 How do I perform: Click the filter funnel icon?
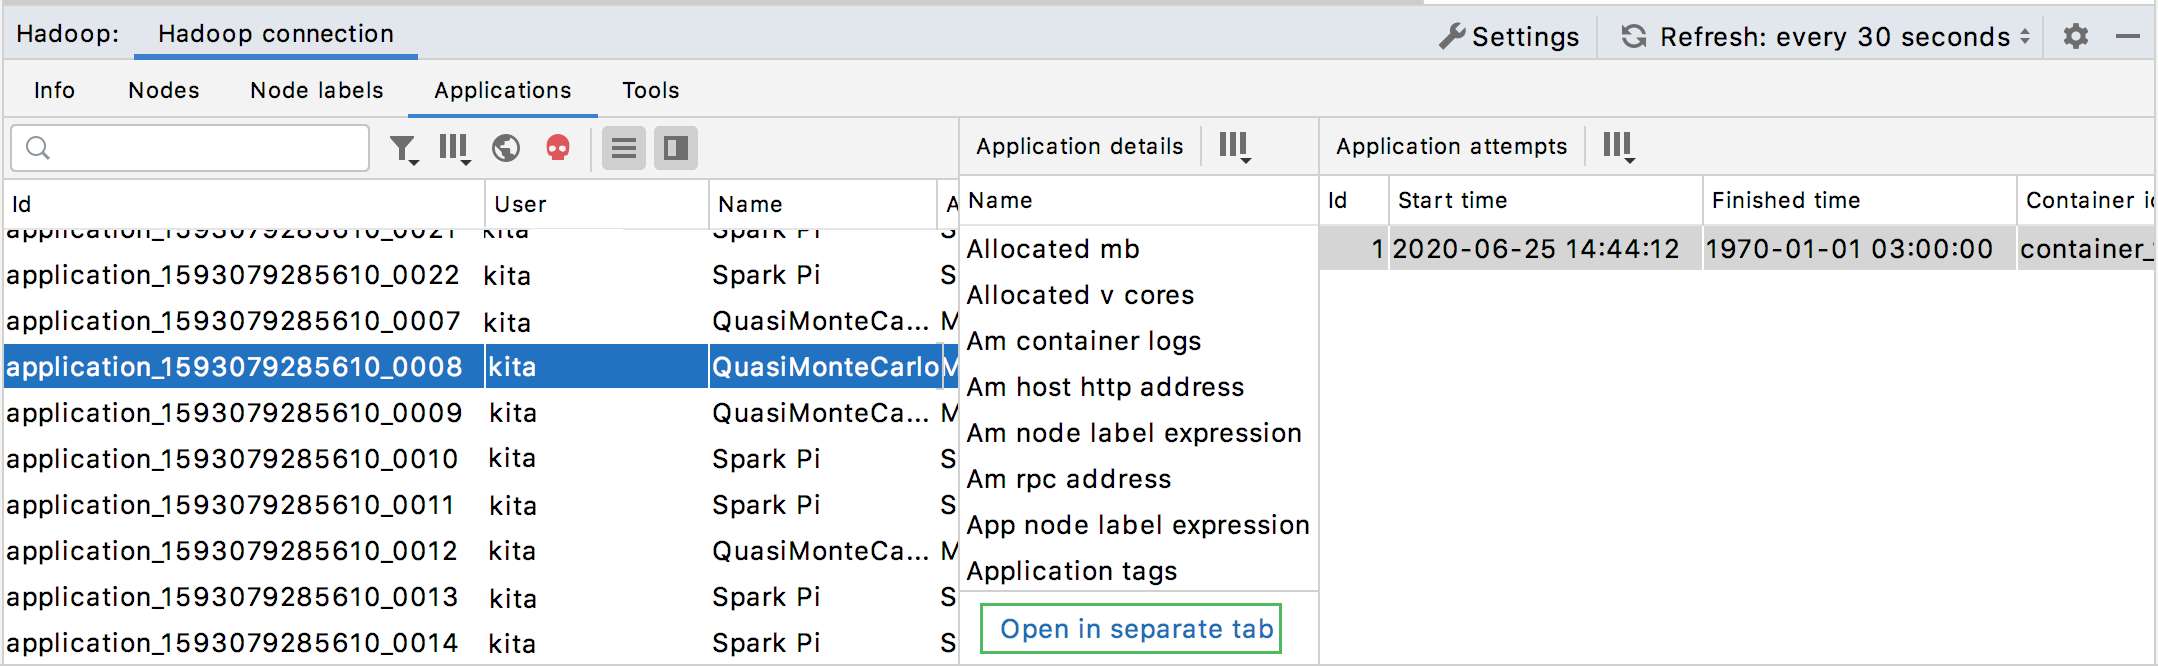tap(403, 149)
